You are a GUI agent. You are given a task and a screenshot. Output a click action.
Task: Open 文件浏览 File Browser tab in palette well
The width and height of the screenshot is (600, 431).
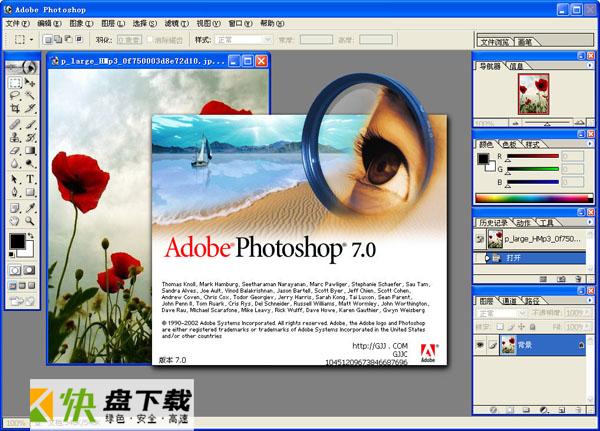coord(494,42)
